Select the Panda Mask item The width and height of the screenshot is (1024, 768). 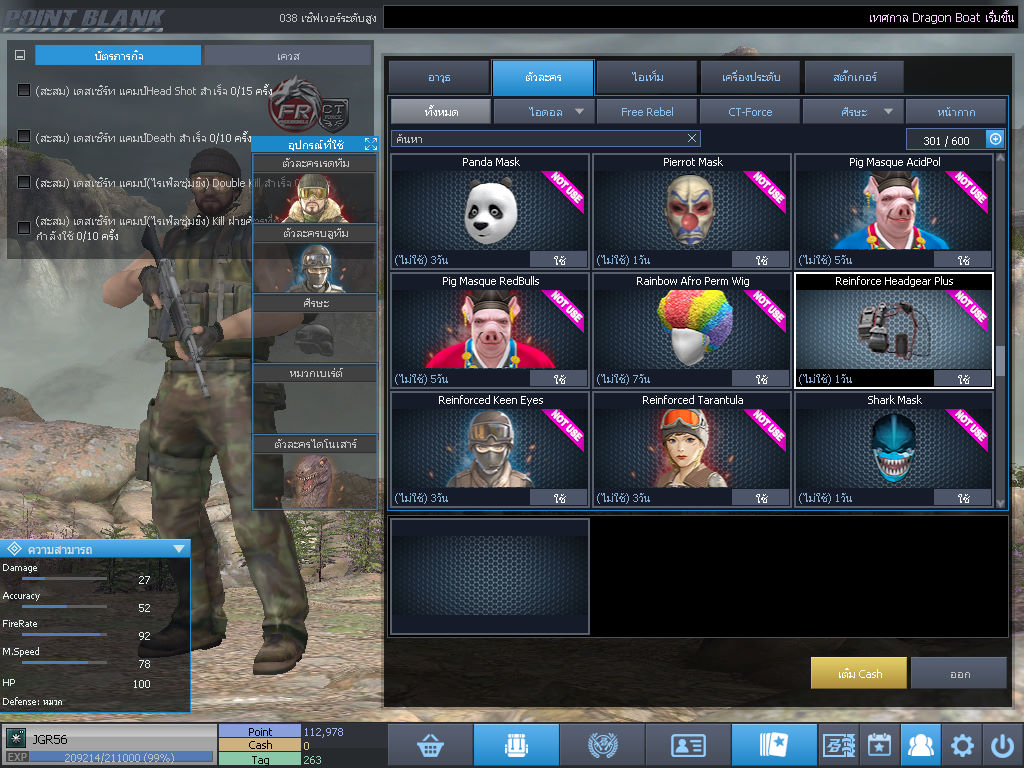click(x=490, y=211)
